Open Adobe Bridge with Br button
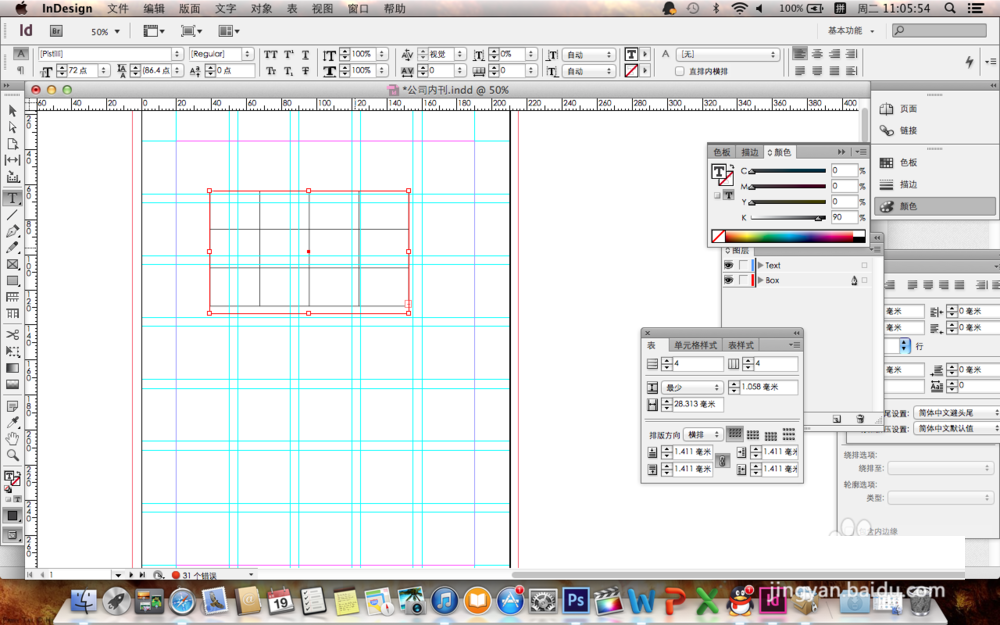 point(56,31)
